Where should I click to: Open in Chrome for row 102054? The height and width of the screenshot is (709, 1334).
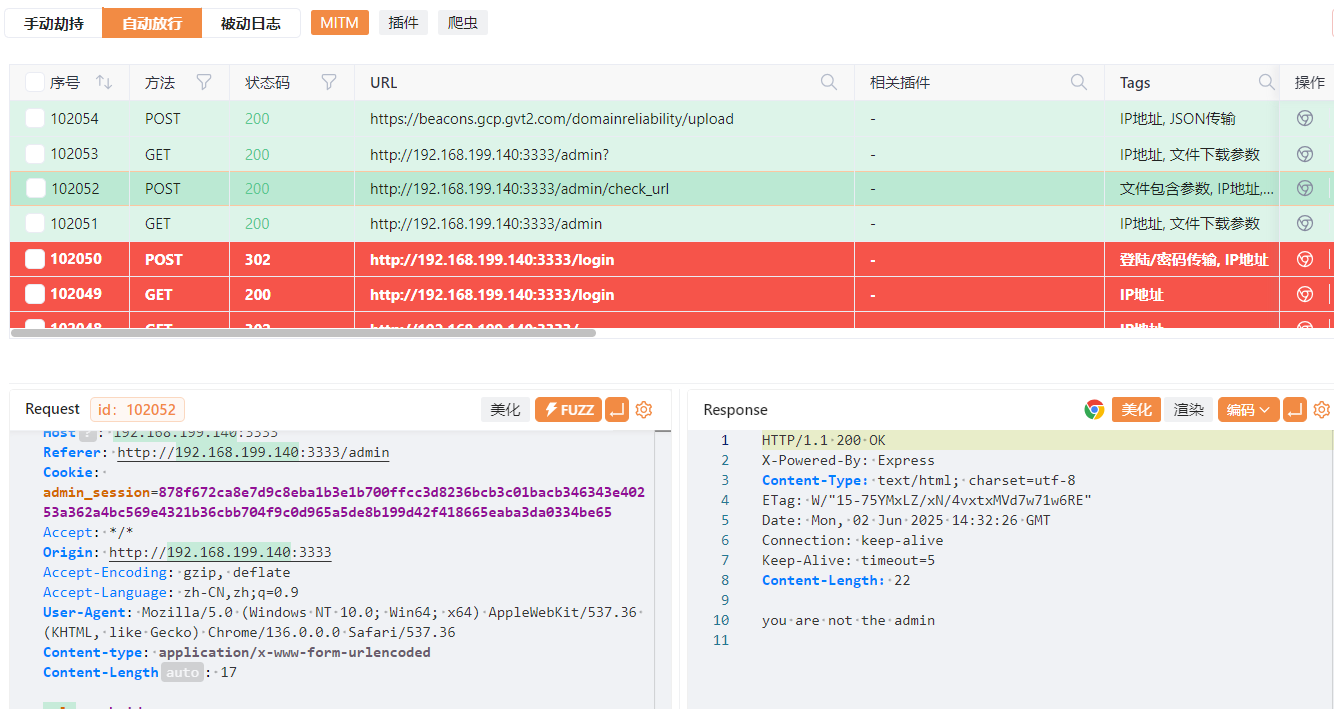(x=1304, y=119)
